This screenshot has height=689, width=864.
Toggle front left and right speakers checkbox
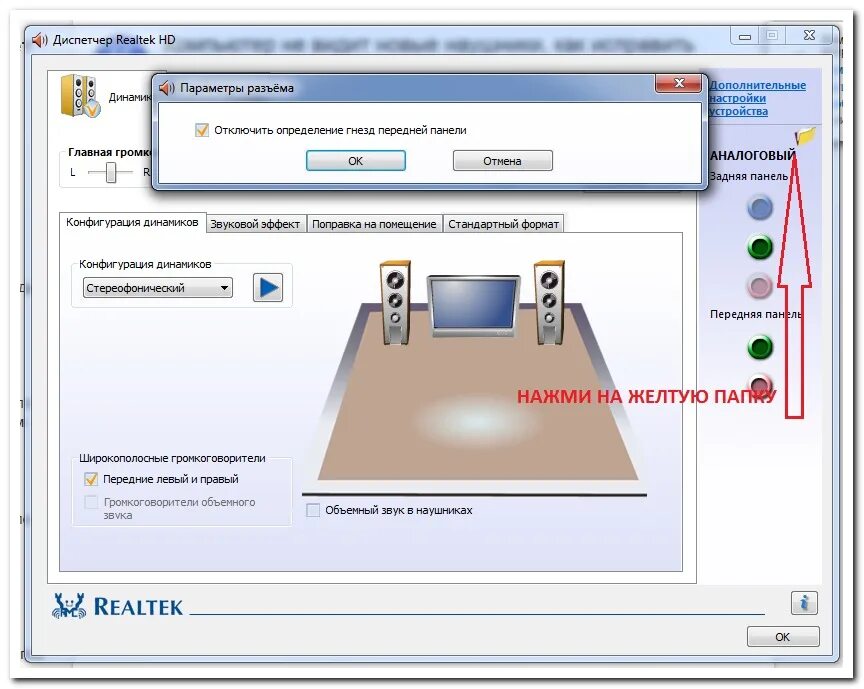(91, 479)
